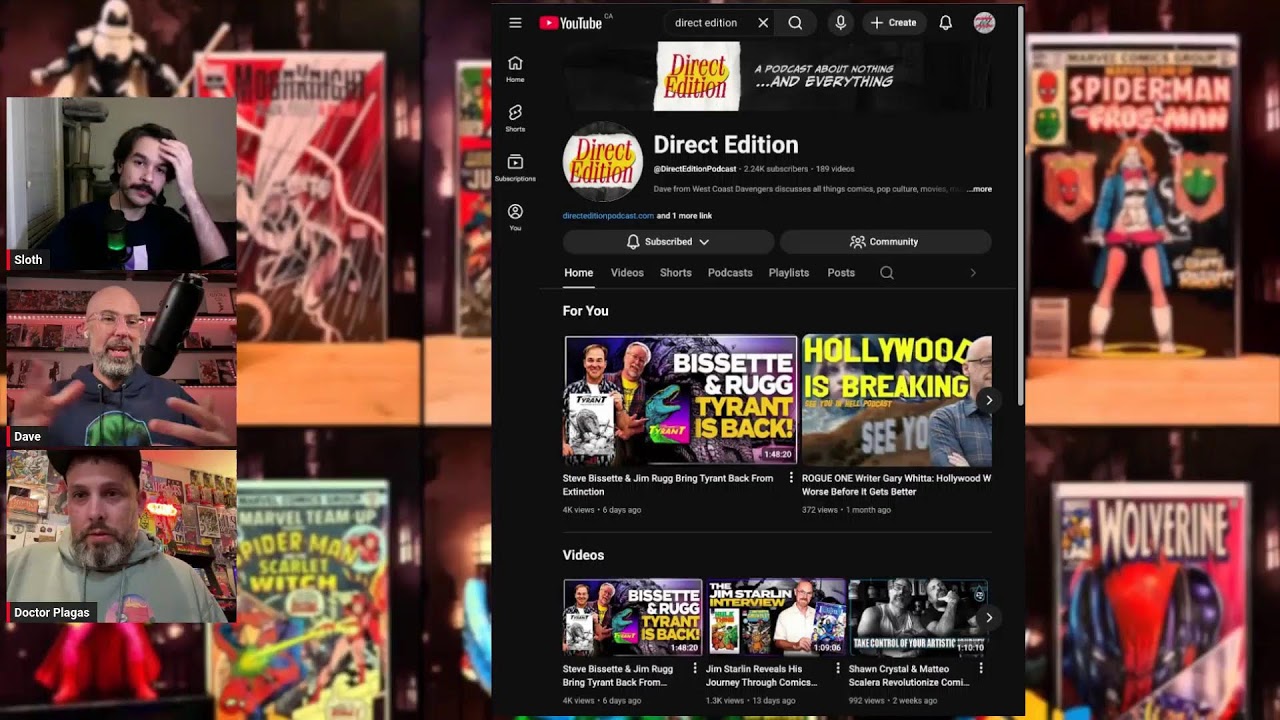
Task: Open Shorts in the sidebar
Action: pyautogui.click(x=515, y=118)
